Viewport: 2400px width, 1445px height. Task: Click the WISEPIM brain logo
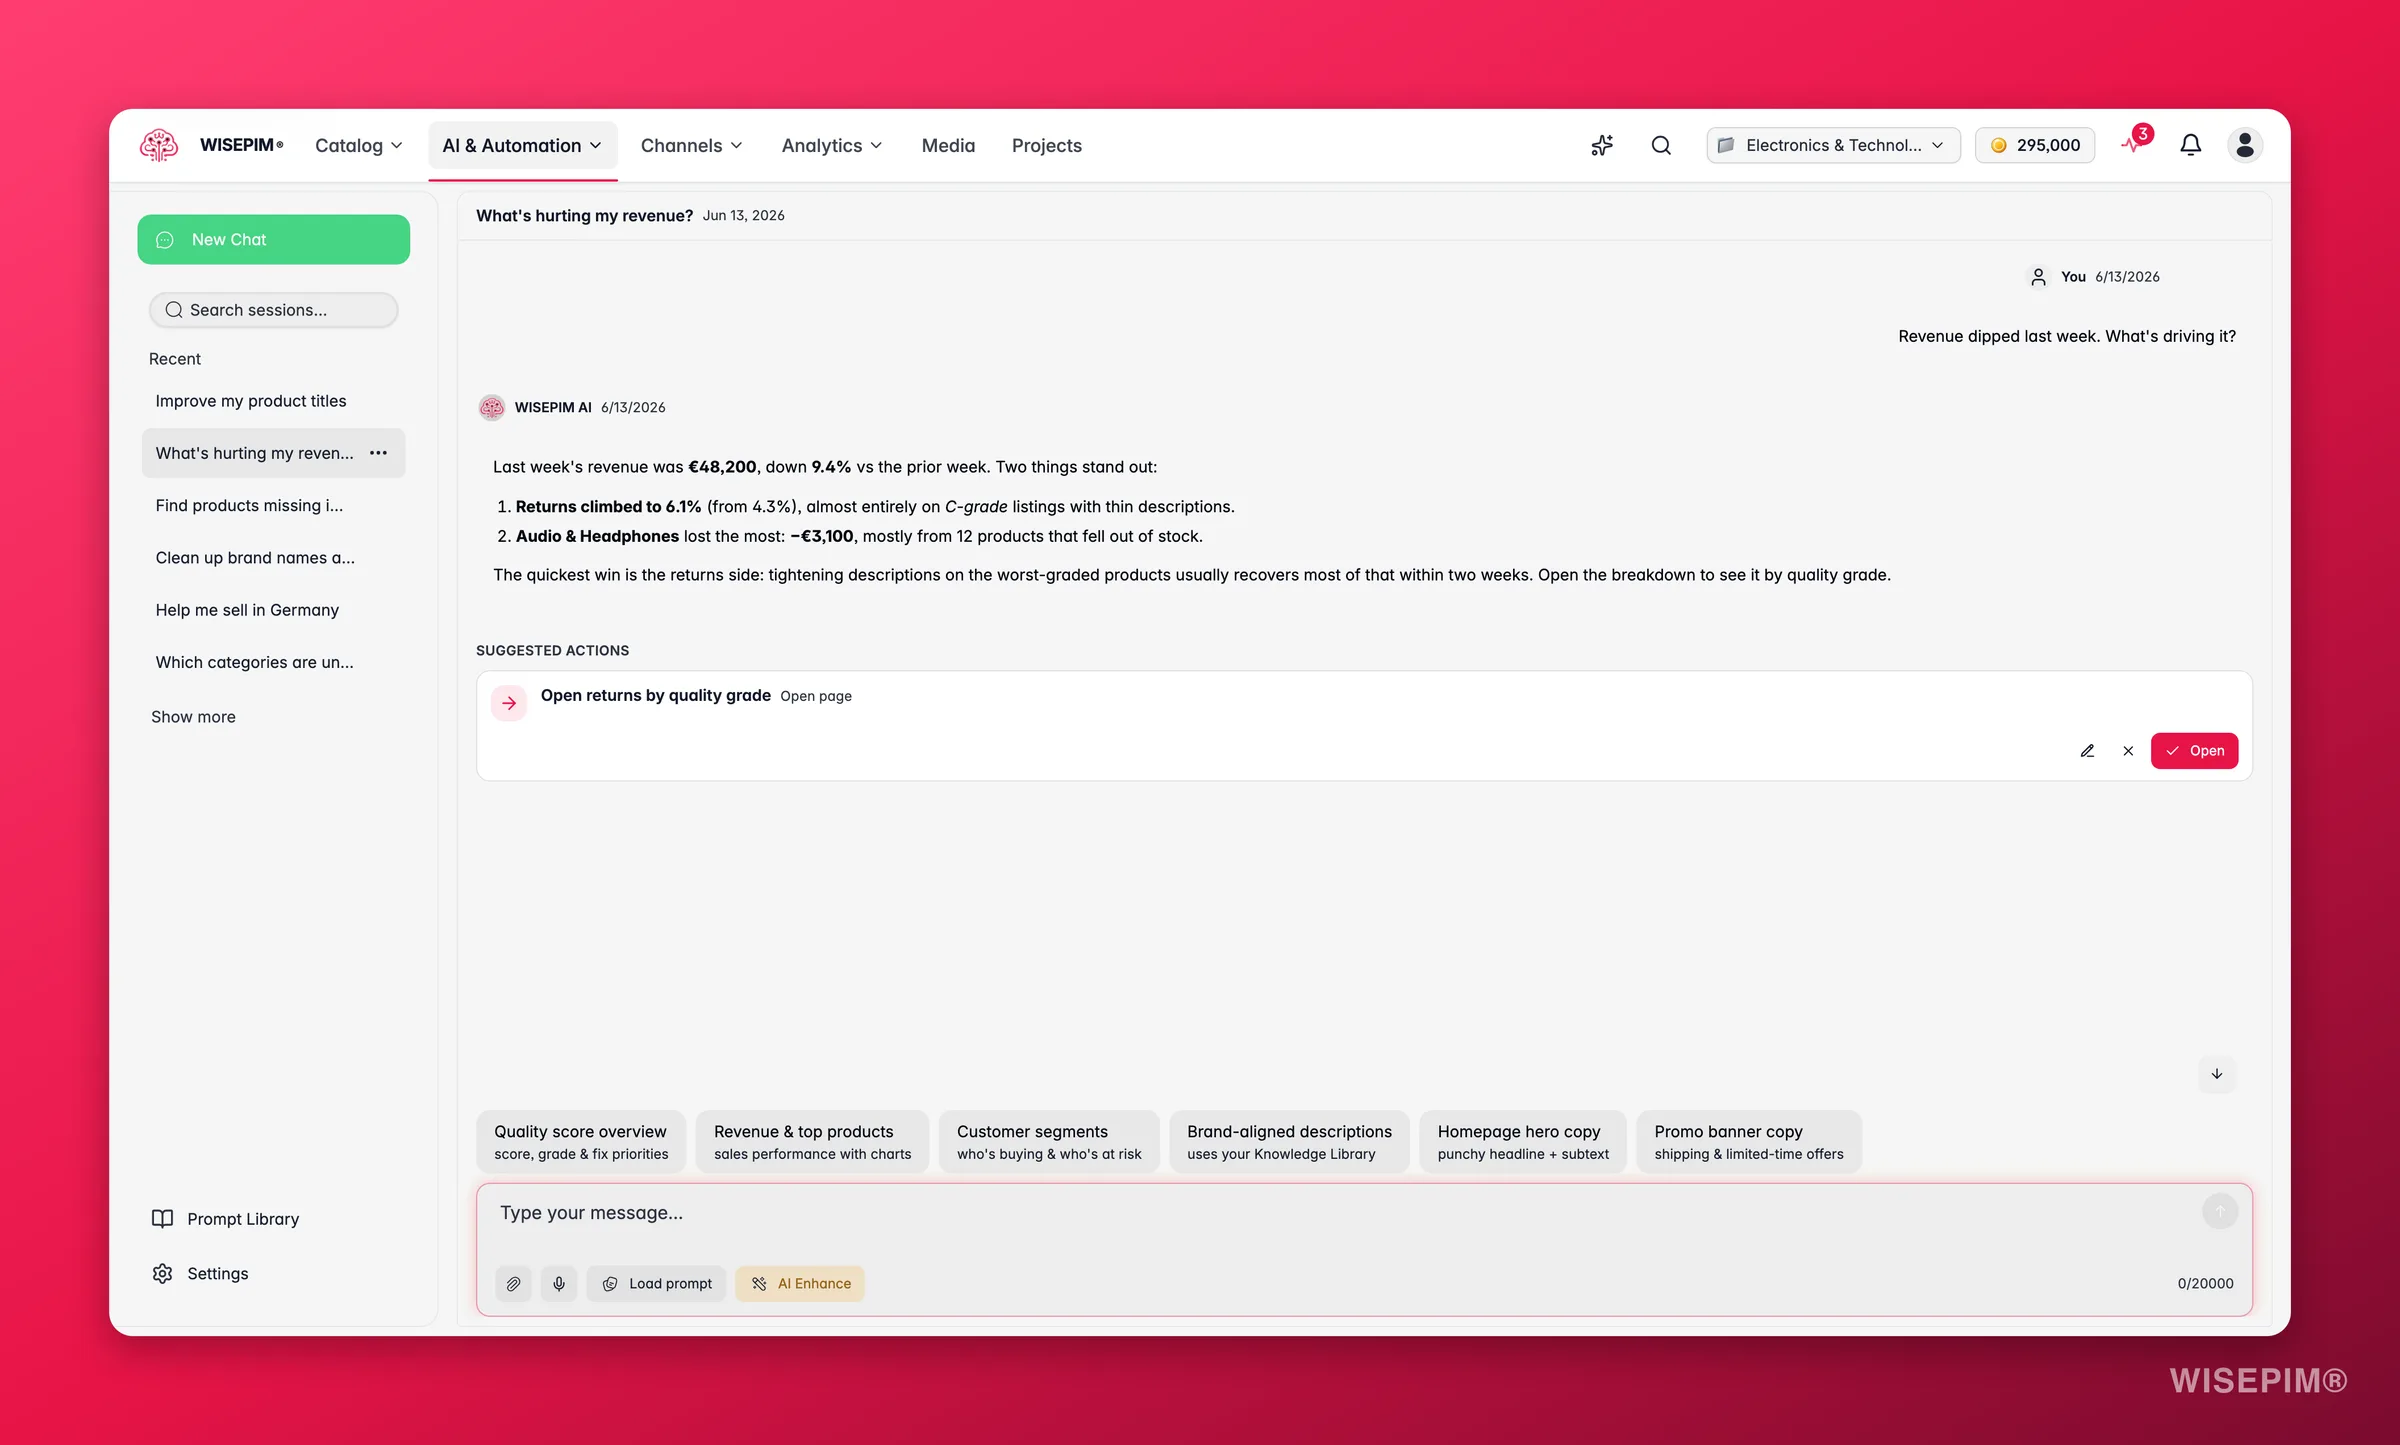(x=159, y=145)
